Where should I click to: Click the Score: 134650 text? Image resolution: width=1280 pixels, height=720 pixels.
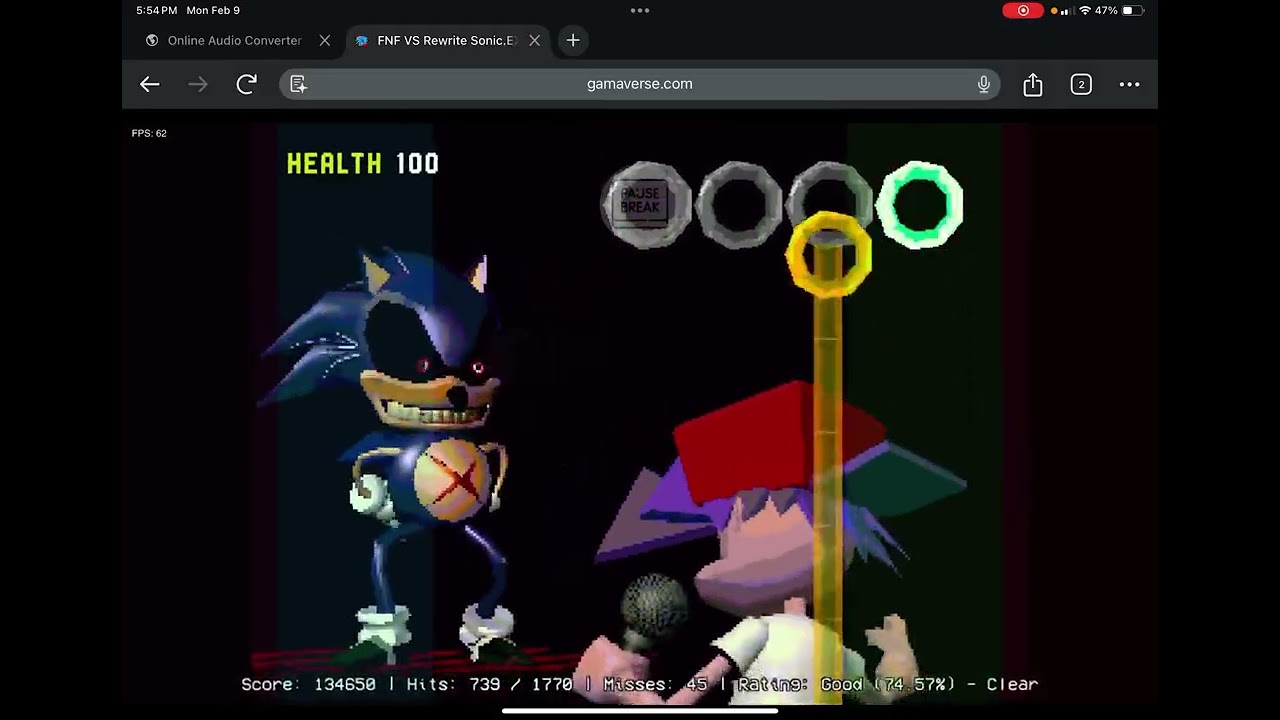click(308, 684)
